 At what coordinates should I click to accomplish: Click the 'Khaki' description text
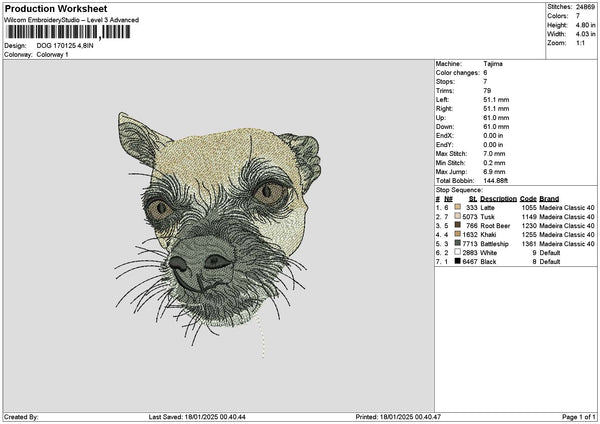488,235
